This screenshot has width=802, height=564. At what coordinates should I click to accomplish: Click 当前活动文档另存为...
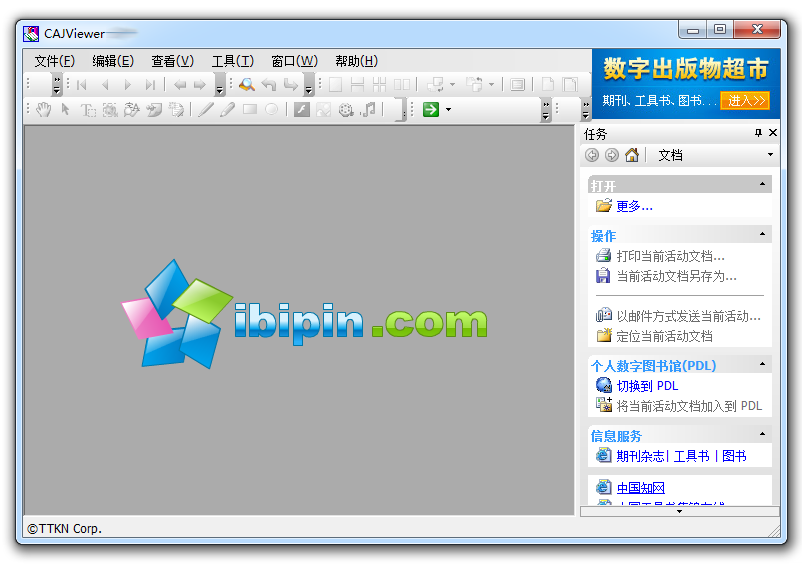pos(676,276)
